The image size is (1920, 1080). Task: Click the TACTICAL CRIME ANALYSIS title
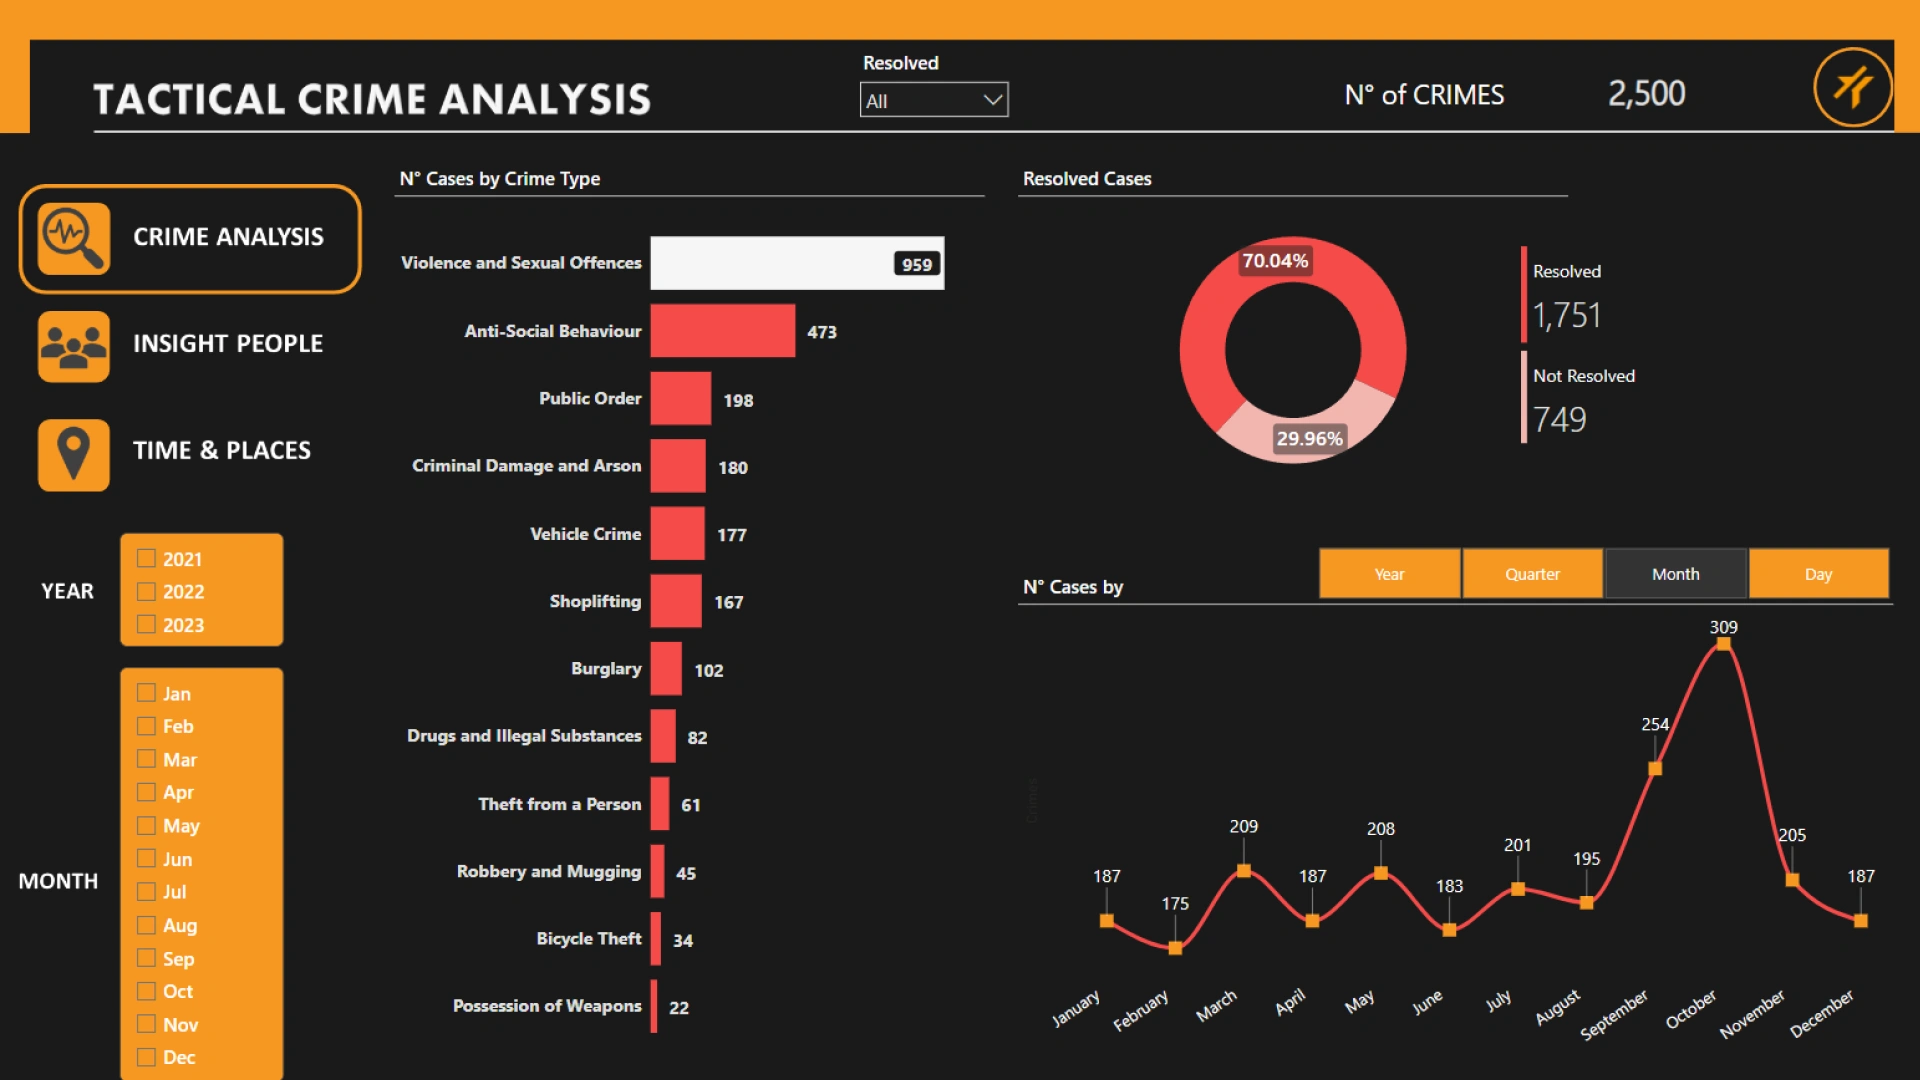[x=372, y=99]
